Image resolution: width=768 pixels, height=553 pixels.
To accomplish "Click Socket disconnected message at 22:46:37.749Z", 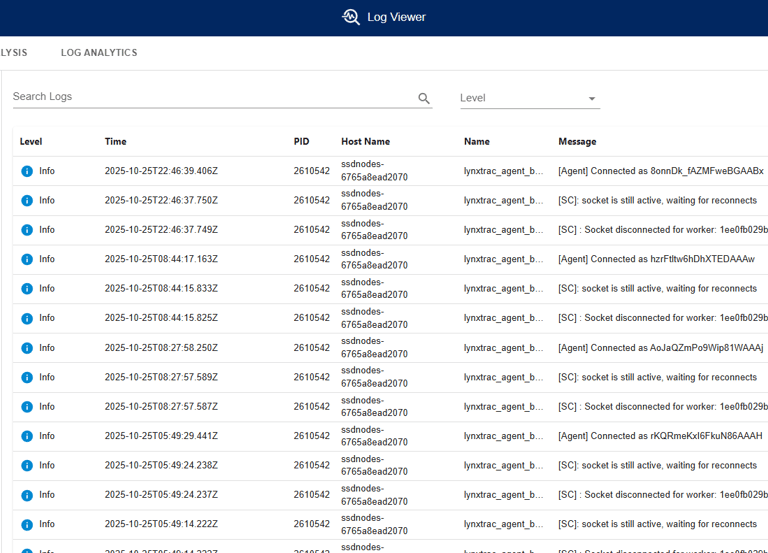I will coord(663,230).
